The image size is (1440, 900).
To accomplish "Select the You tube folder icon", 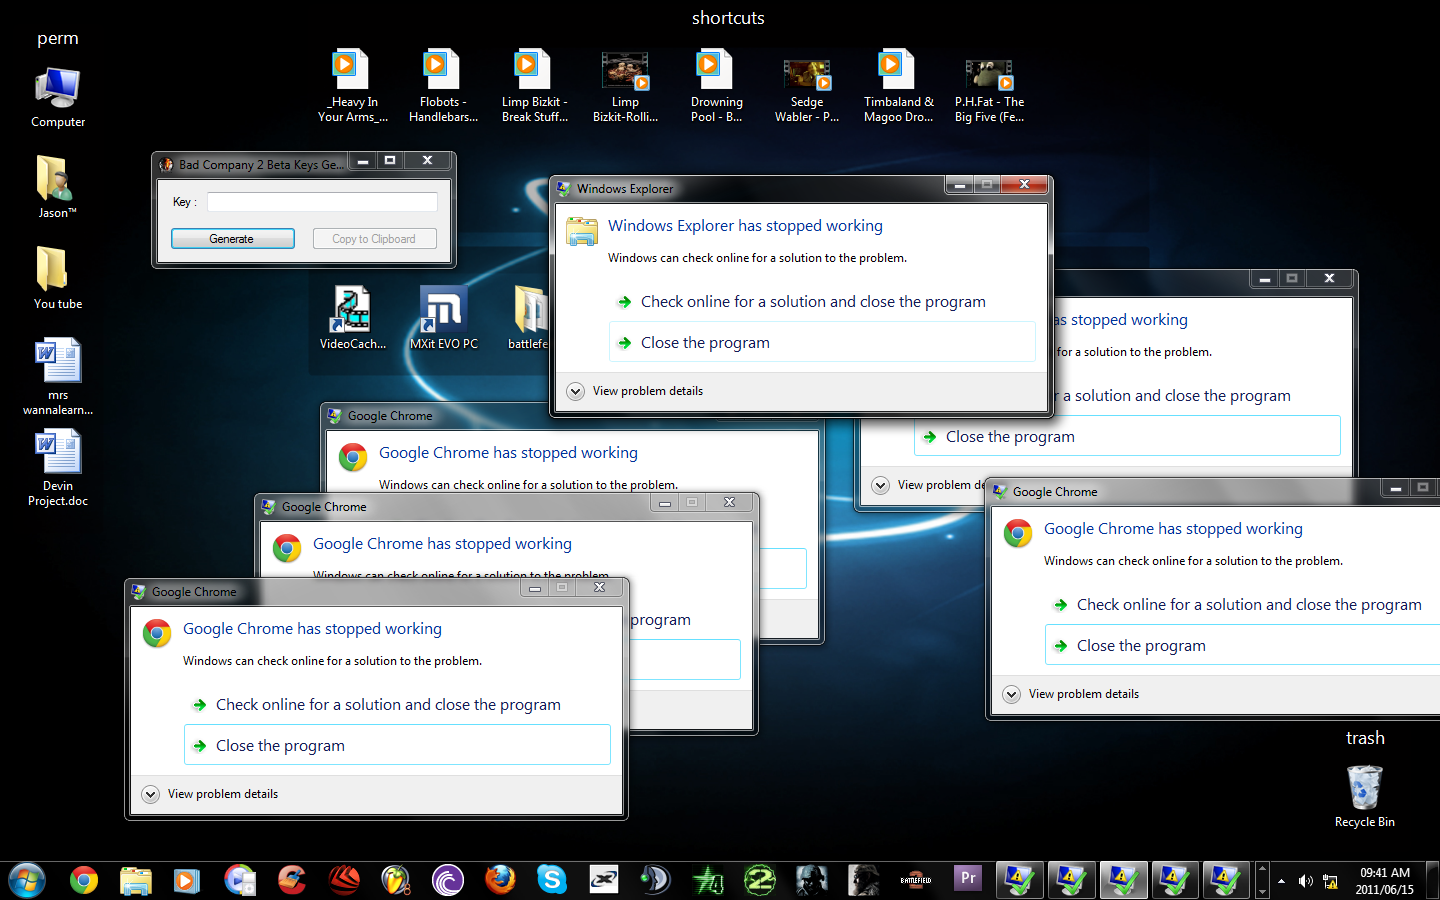I will [x=58, y=278].
